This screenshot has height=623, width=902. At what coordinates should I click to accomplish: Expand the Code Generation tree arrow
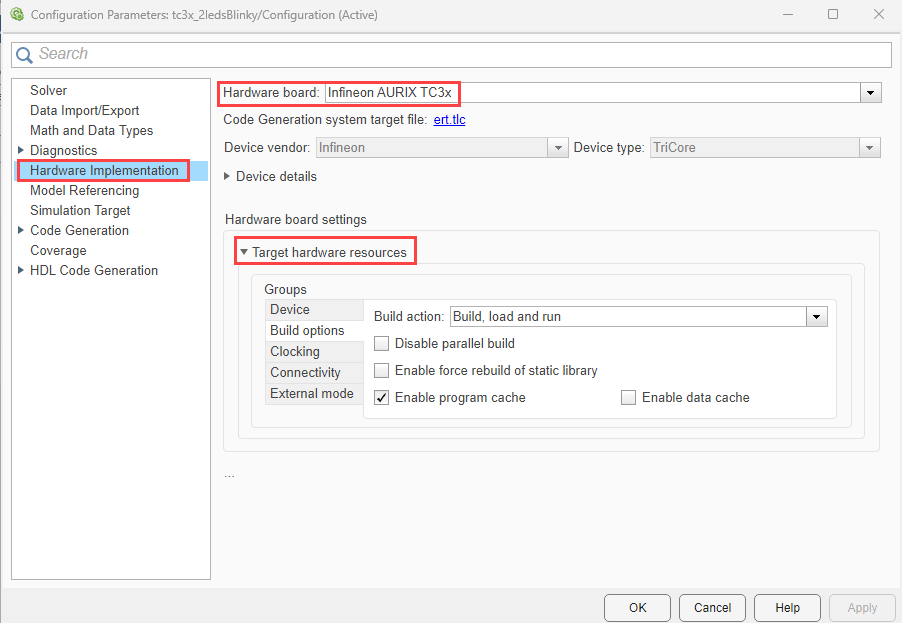pos(21,231)
